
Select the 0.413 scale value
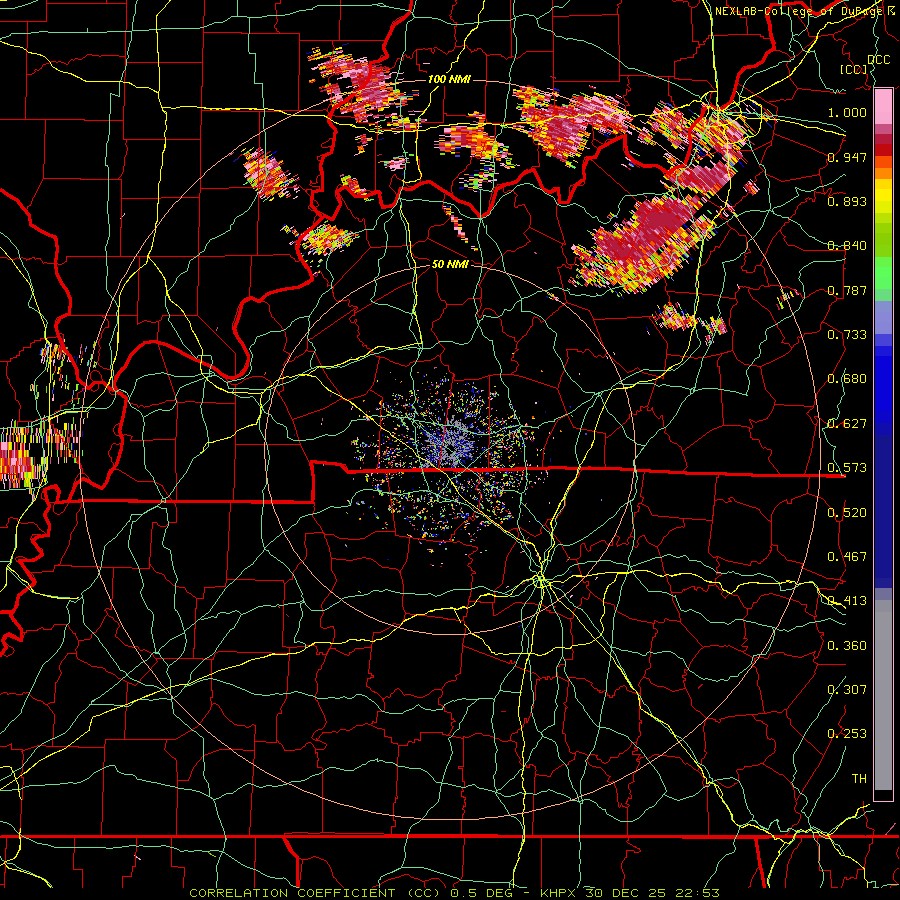[847, 601]
